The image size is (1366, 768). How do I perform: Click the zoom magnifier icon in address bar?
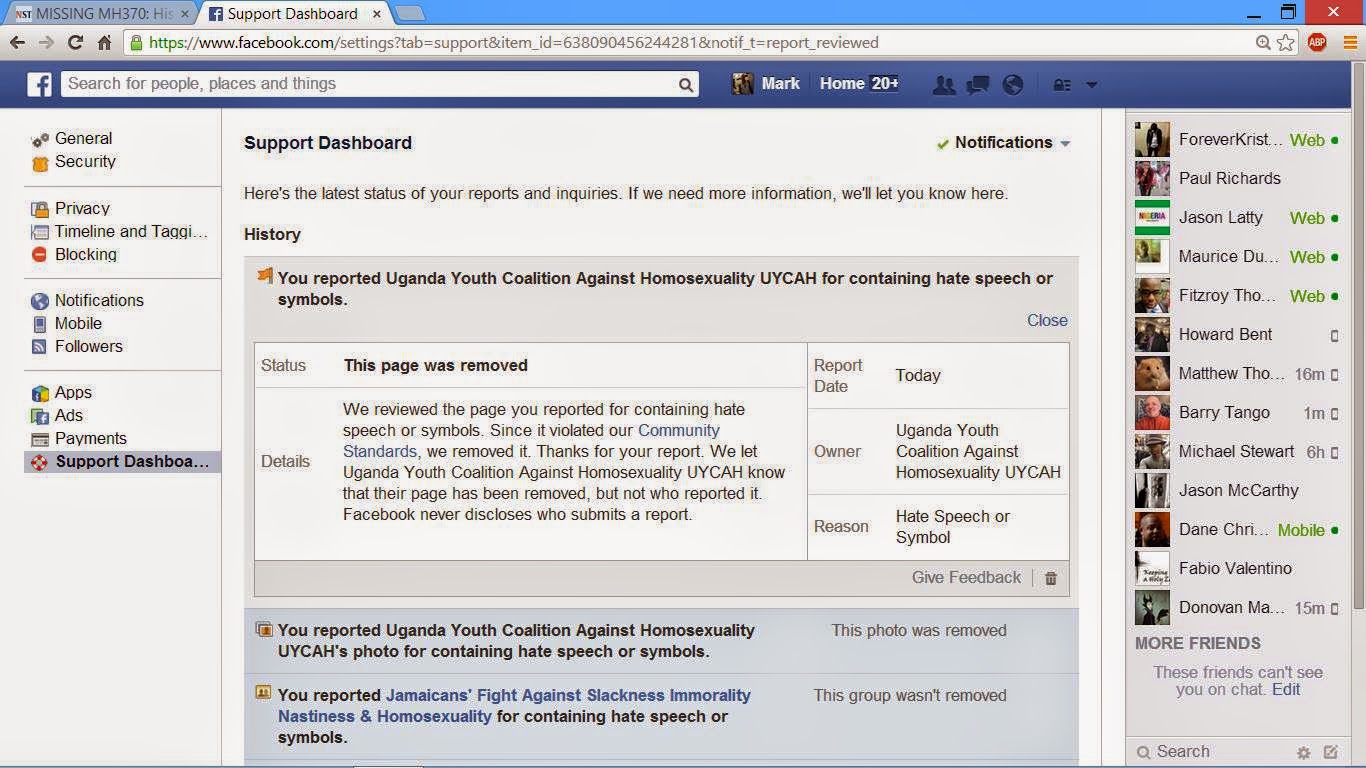click(1264, 43)
